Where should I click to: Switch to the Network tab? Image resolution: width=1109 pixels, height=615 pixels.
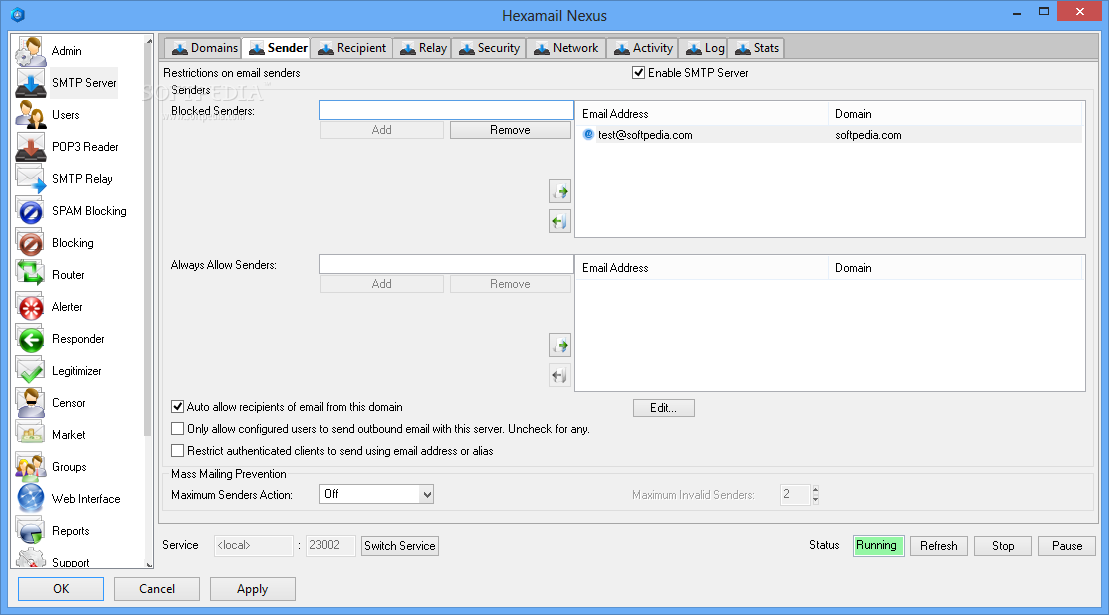[566, 48]
